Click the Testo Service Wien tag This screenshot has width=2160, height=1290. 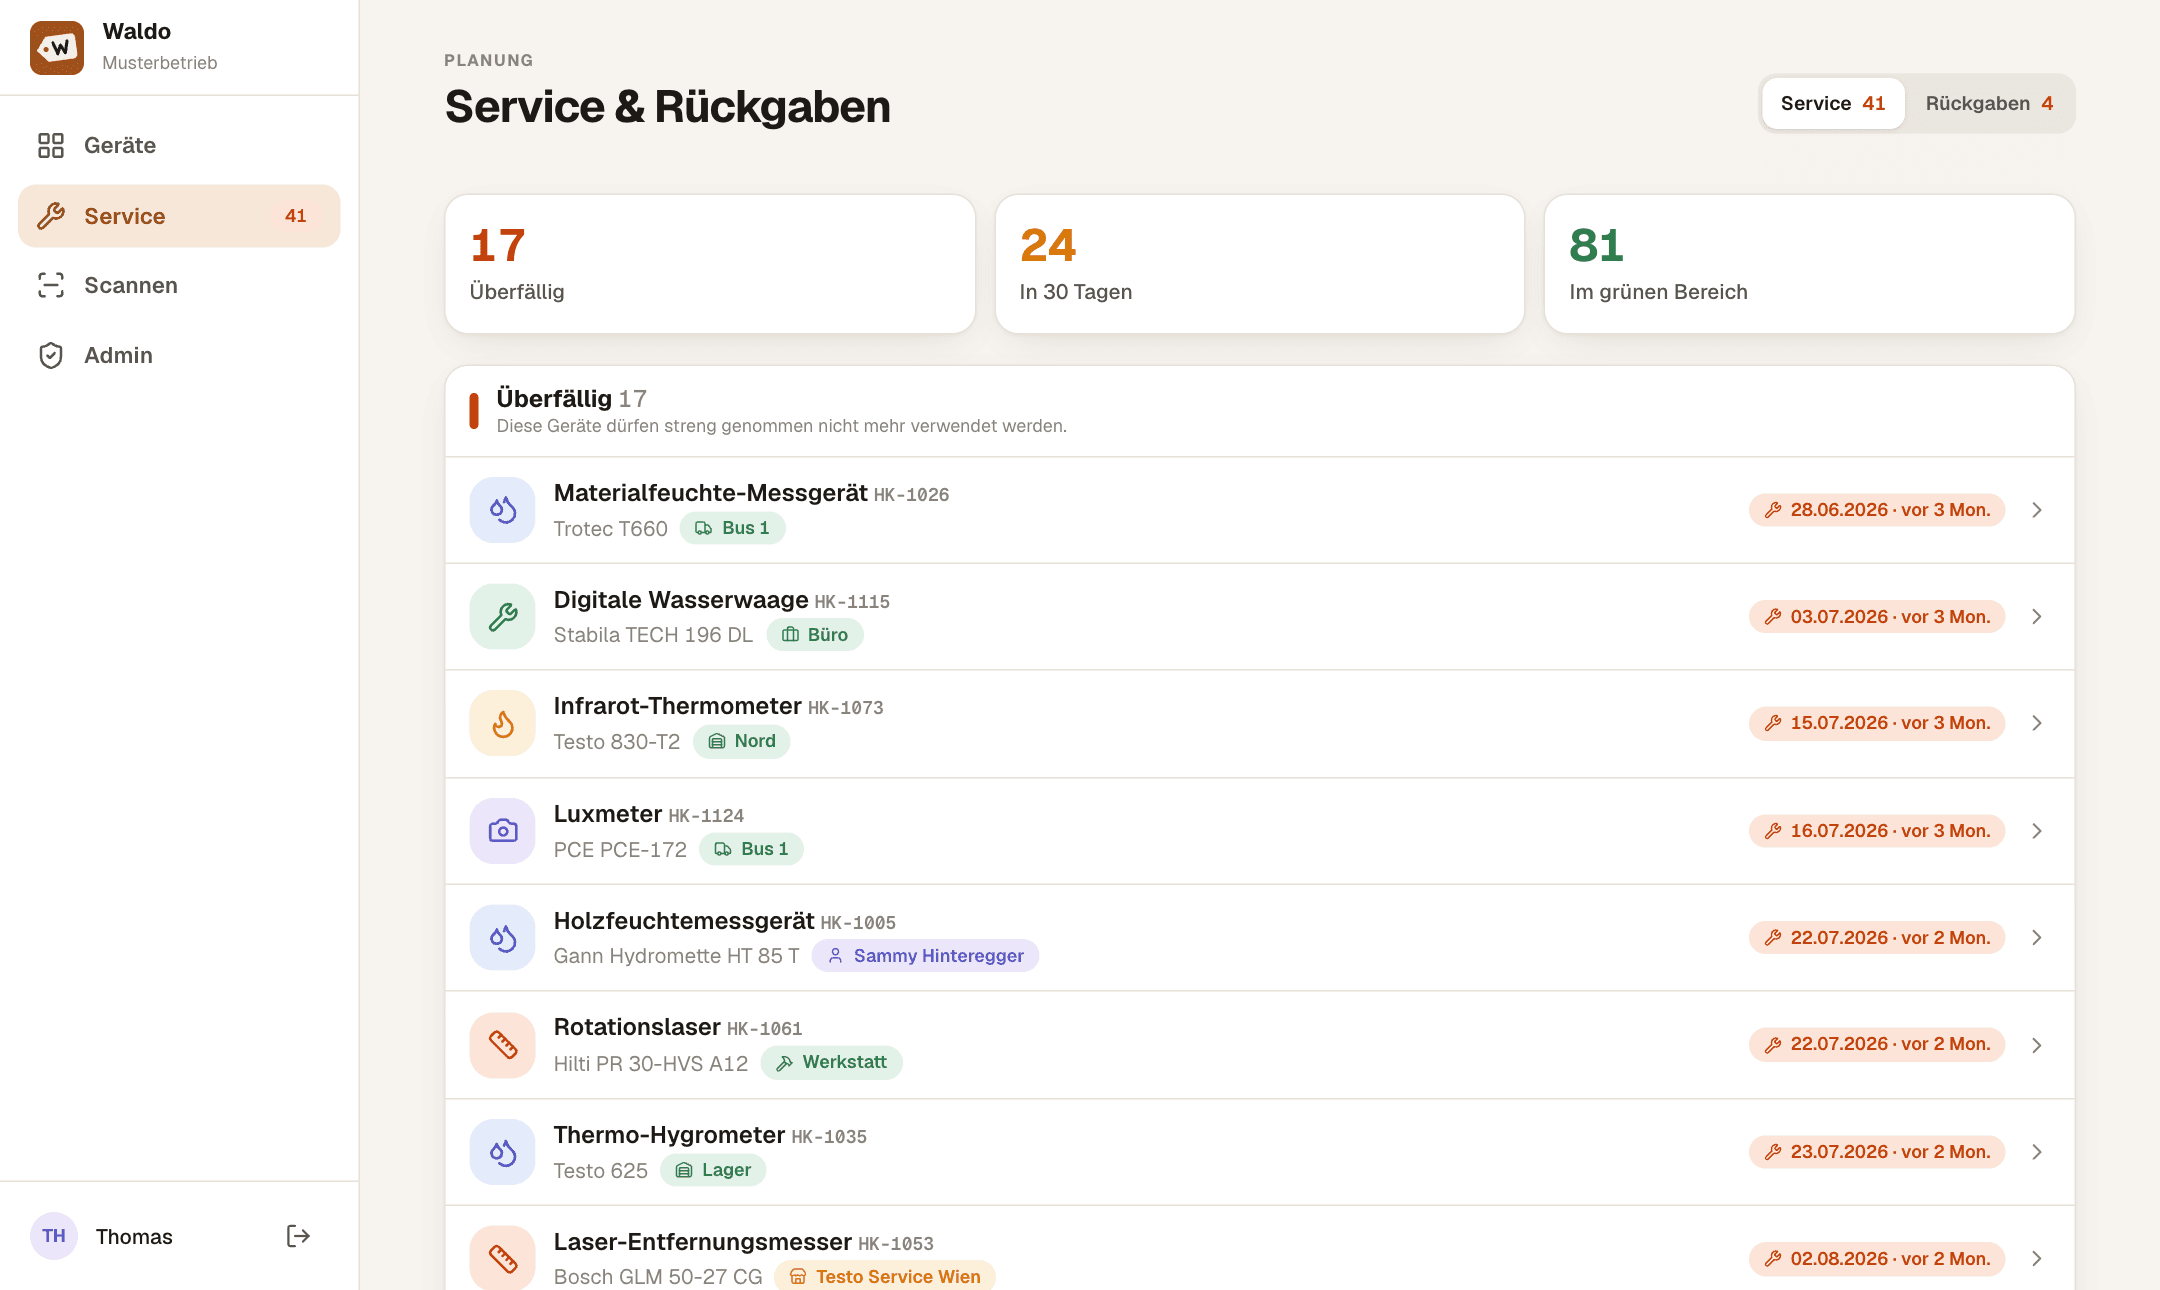[885, 1276]
